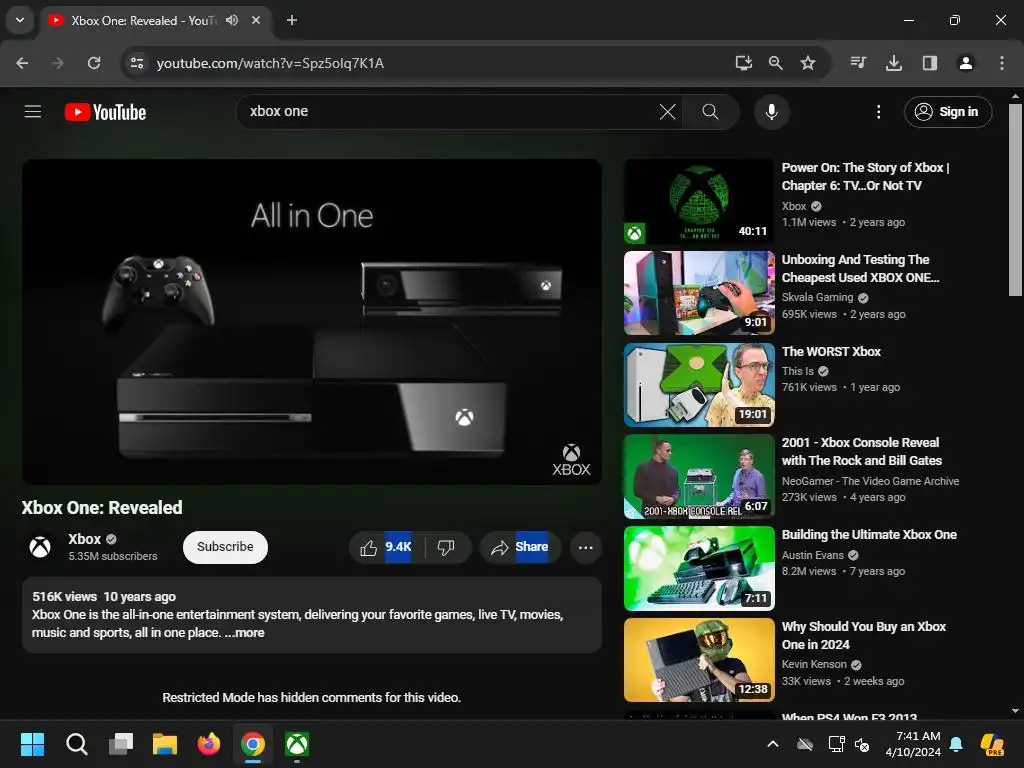This screenshot has height=768, width=1024.
Task: Open notifications bell in taskbar
Action: (x=955, y=744)
